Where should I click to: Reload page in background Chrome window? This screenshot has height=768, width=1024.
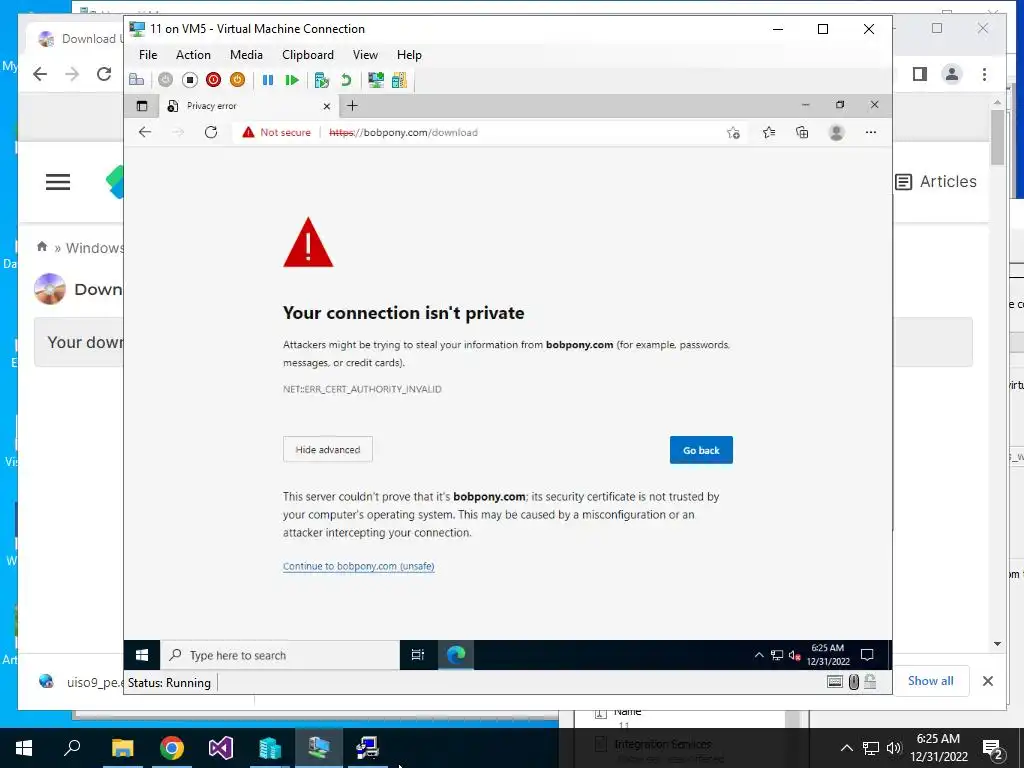click(x=104, y=74)
